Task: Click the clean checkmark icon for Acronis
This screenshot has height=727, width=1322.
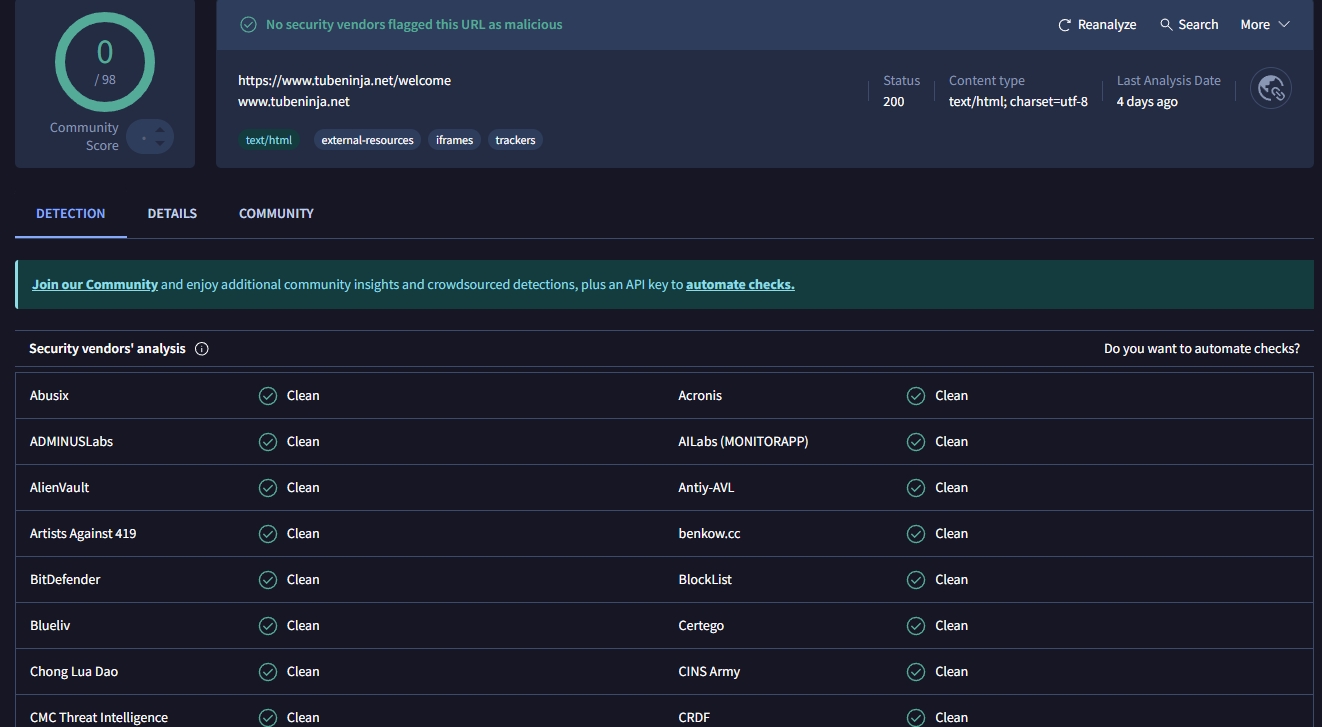Action: click(916, 396)
